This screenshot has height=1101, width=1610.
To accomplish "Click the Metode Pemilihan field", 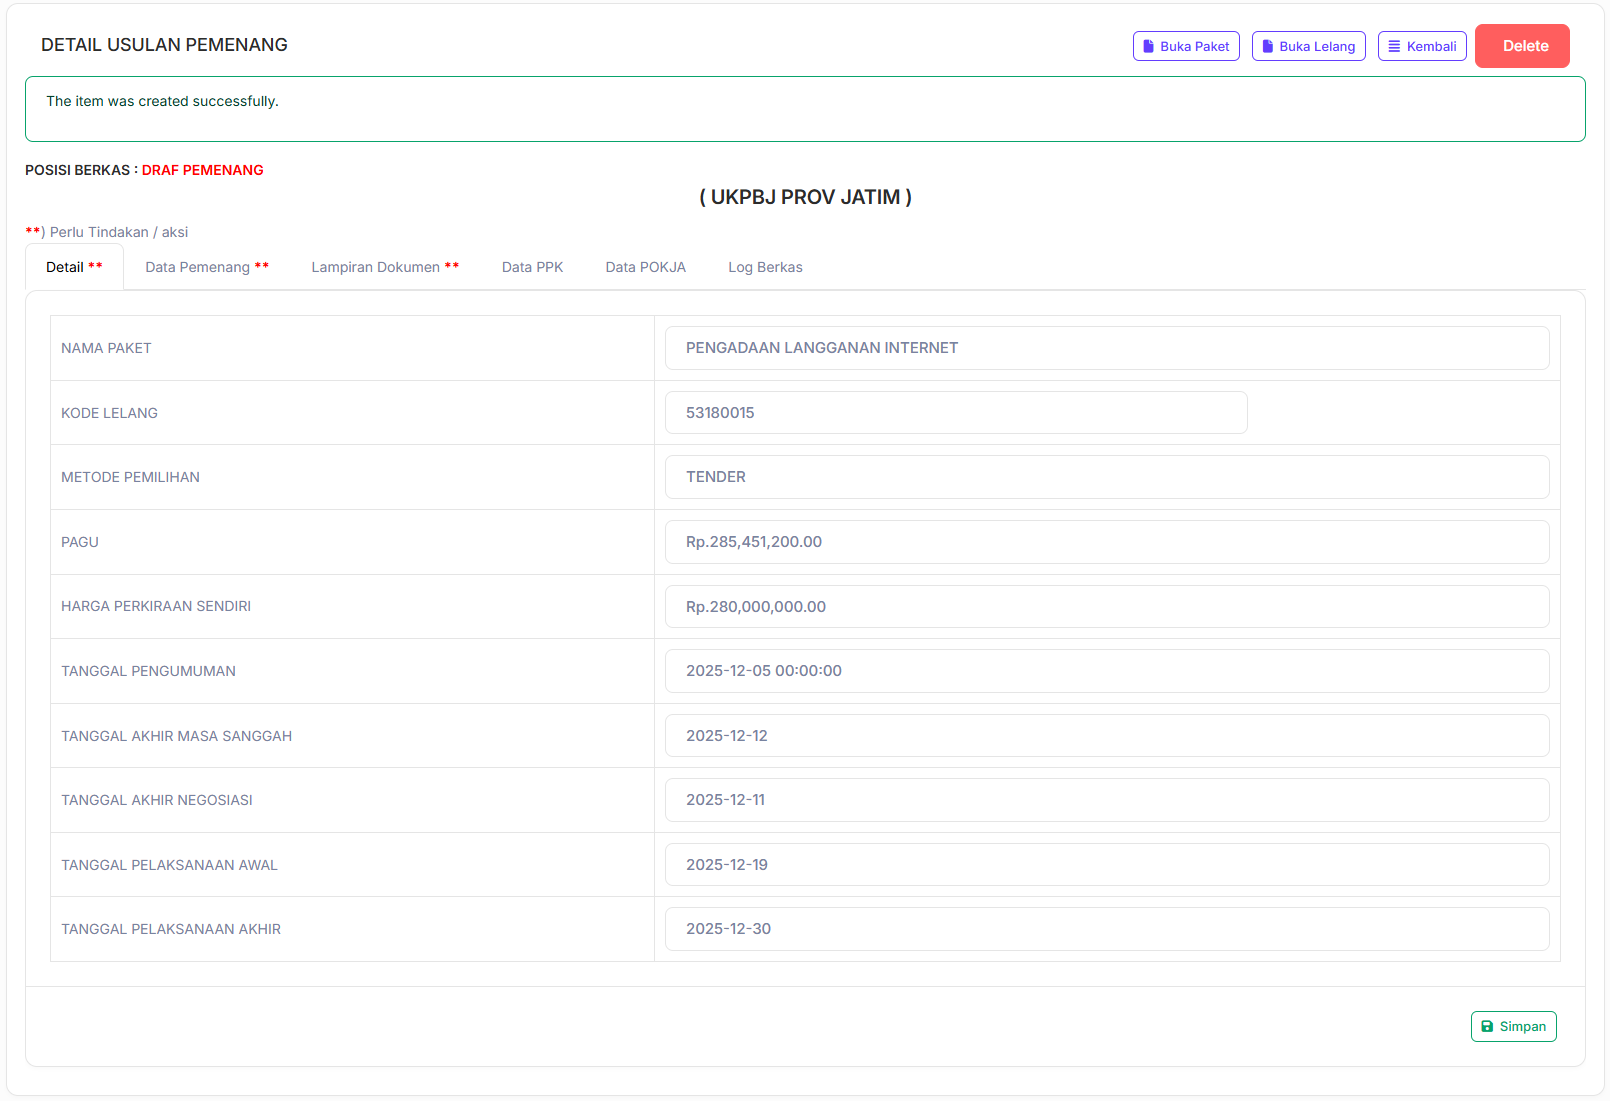I will click(x=1106, y=477).
